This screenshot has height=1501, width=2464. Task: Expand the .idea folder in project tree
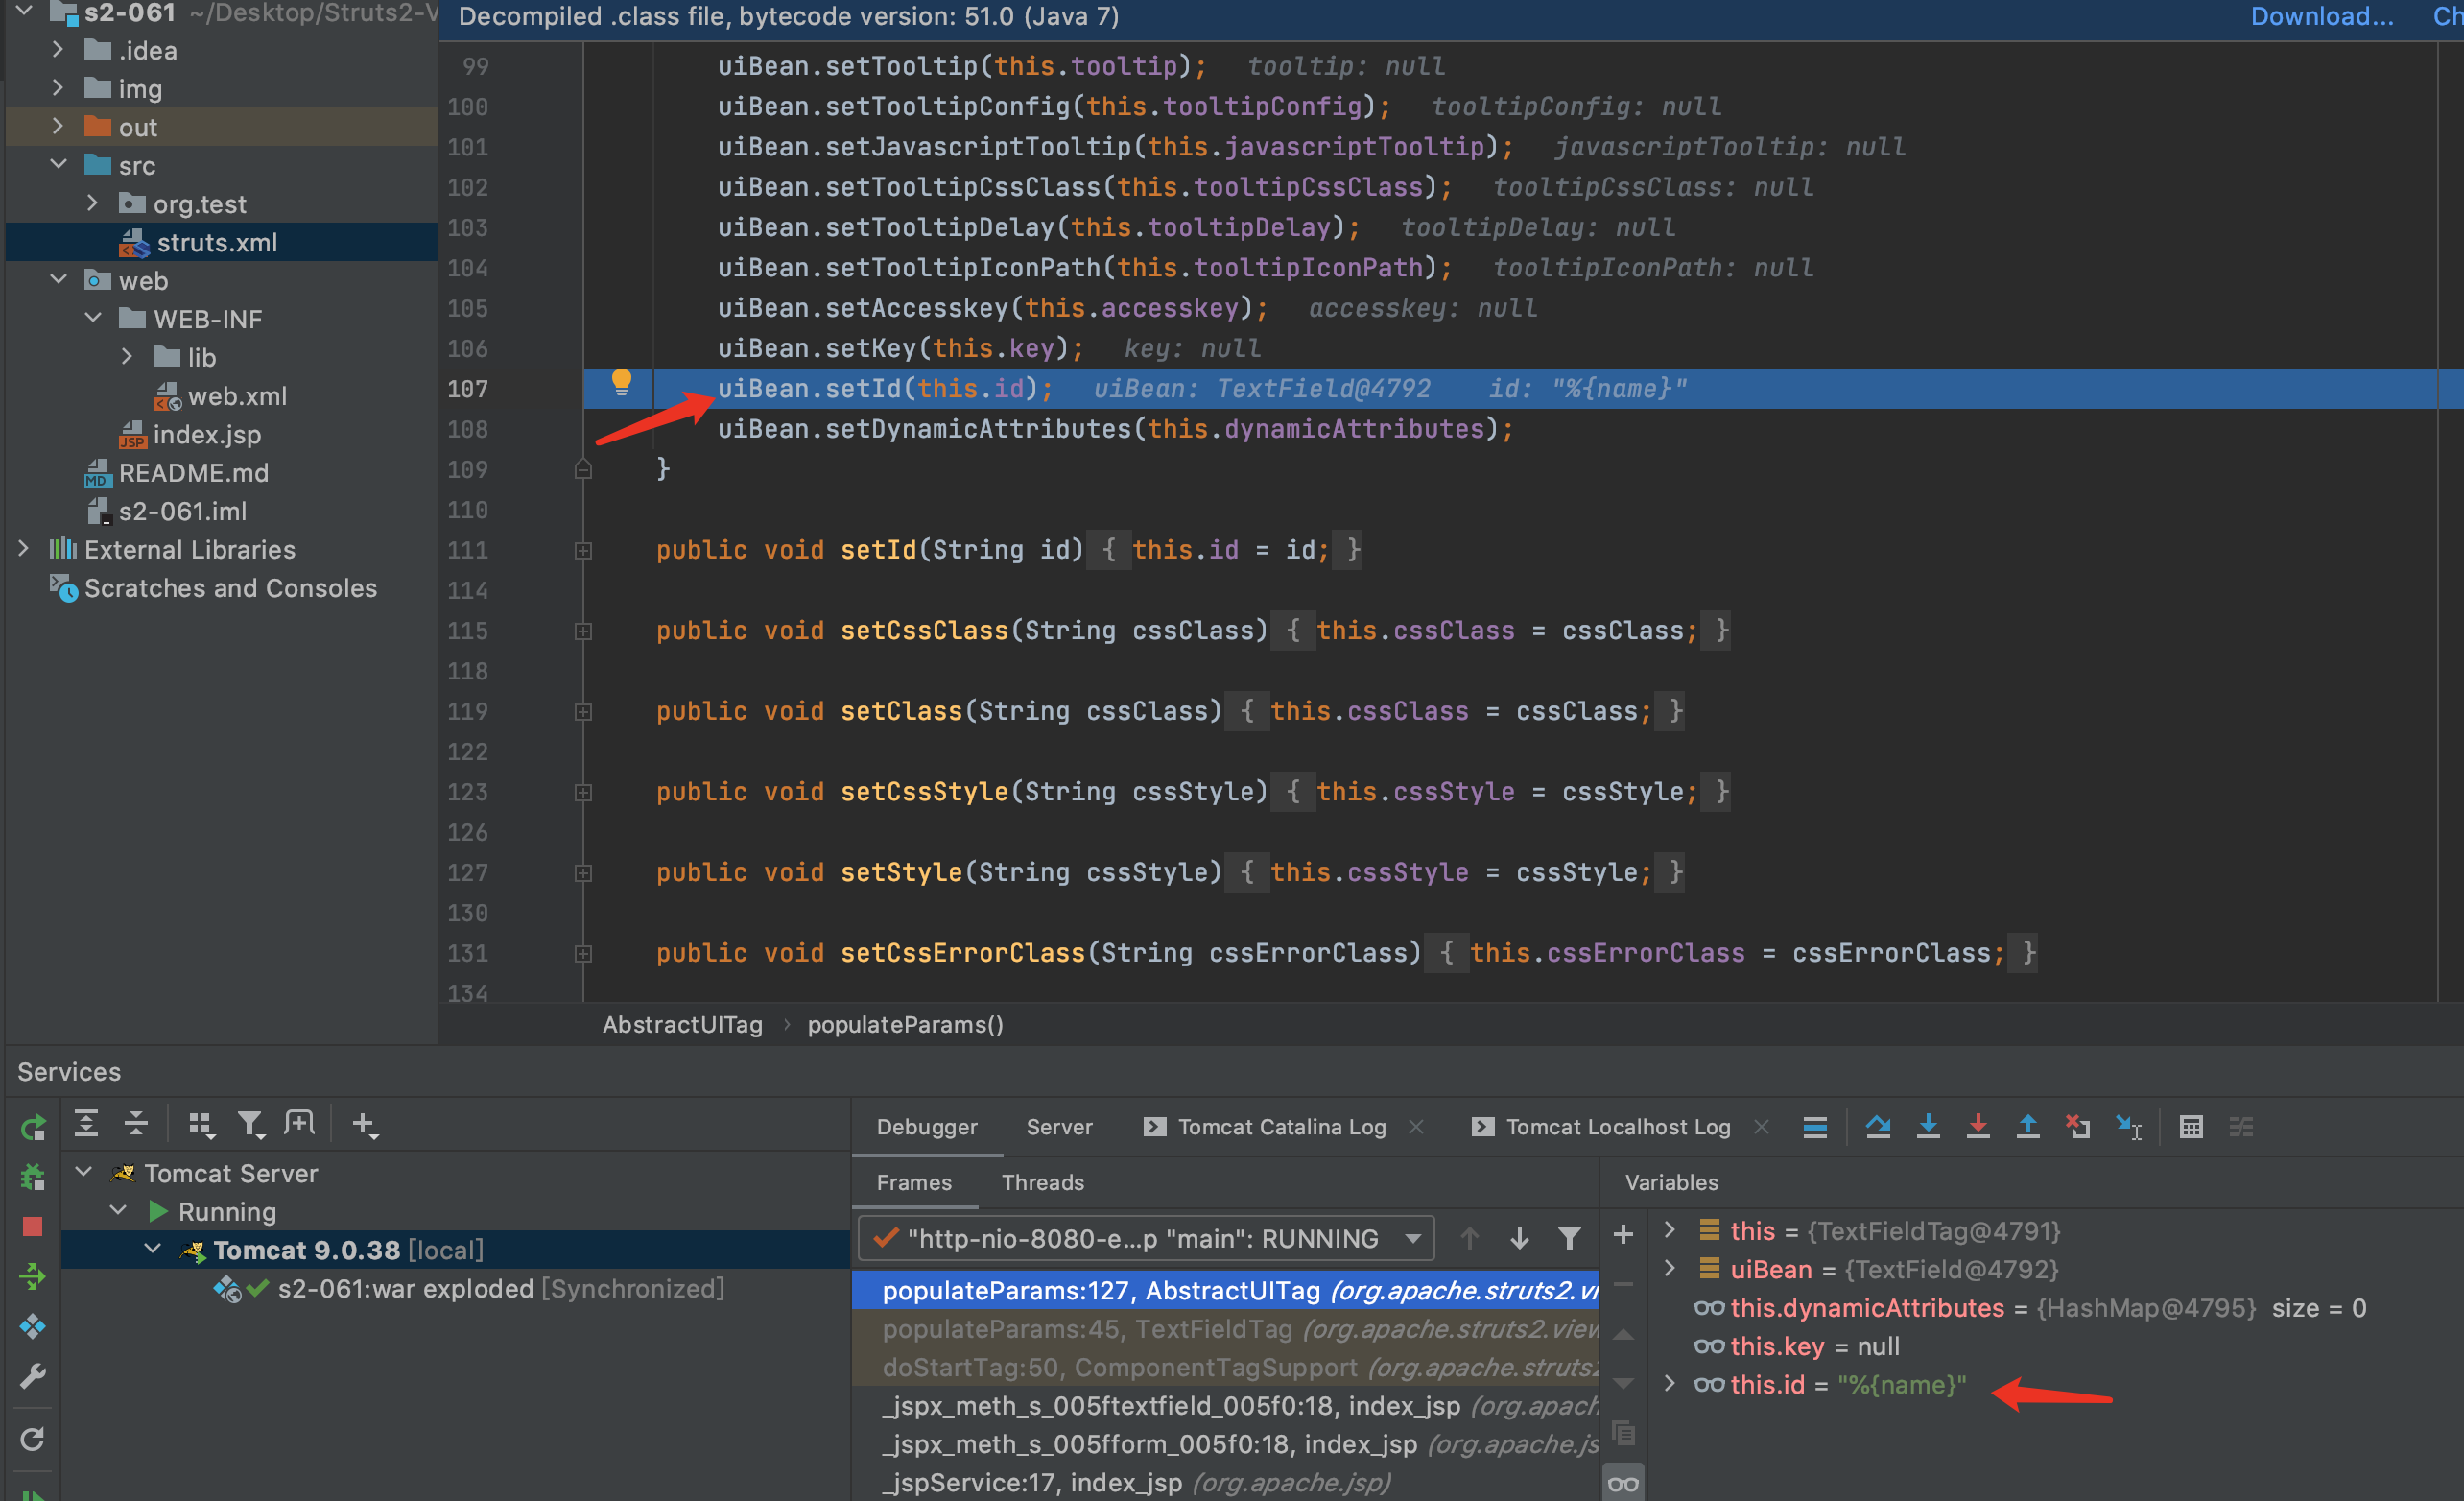pos(57,49)
